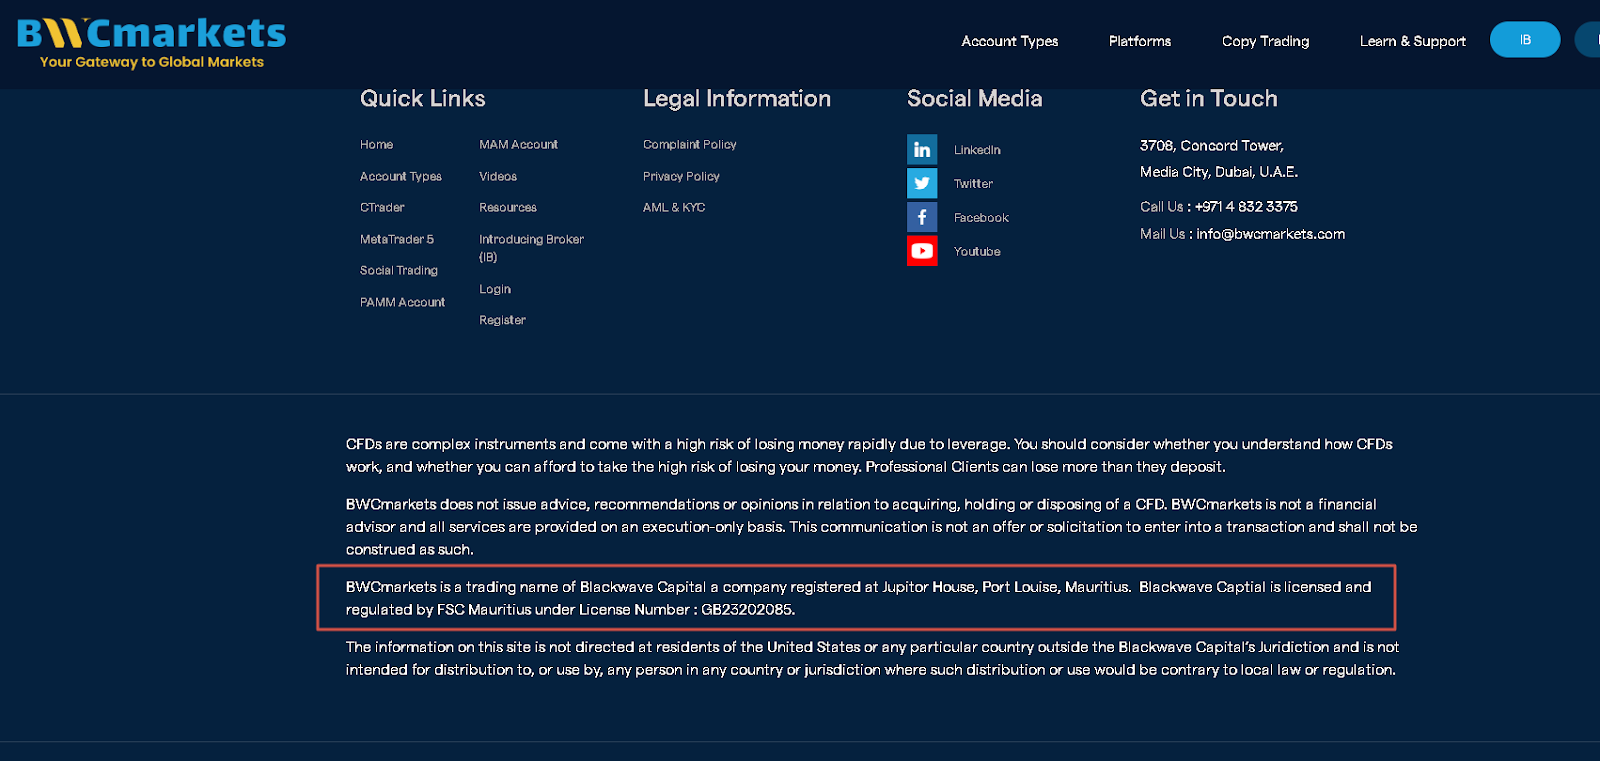This screenshot has width=1600, height=761.
Task: Open the Privacy Policy link
Action: tap(681, 176)
